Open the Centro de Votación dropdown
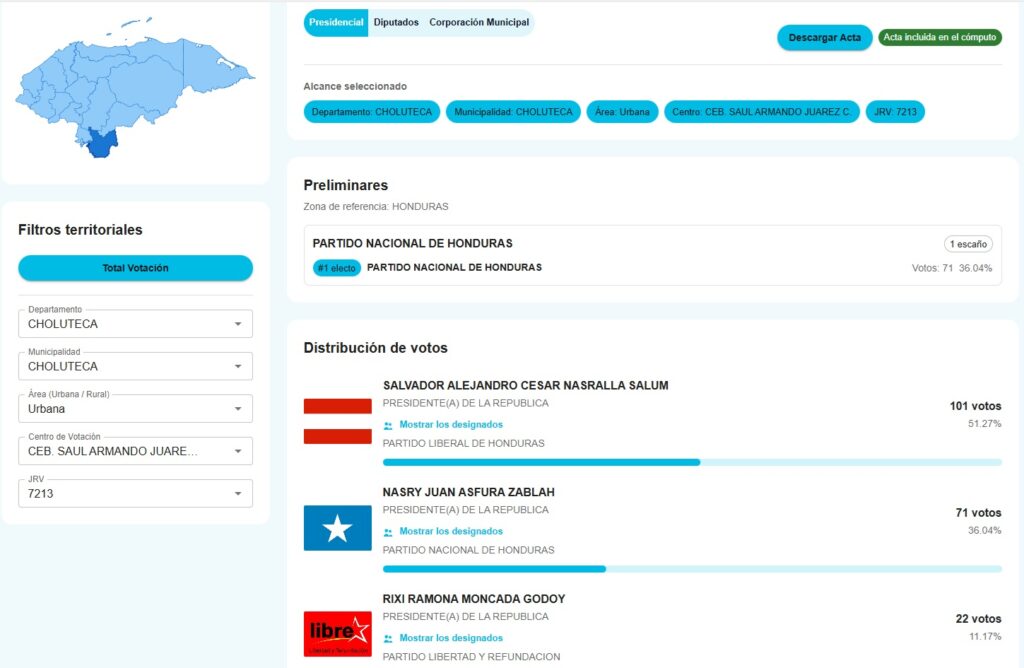This screenshot has height=668, width=1024. (135, 451)
